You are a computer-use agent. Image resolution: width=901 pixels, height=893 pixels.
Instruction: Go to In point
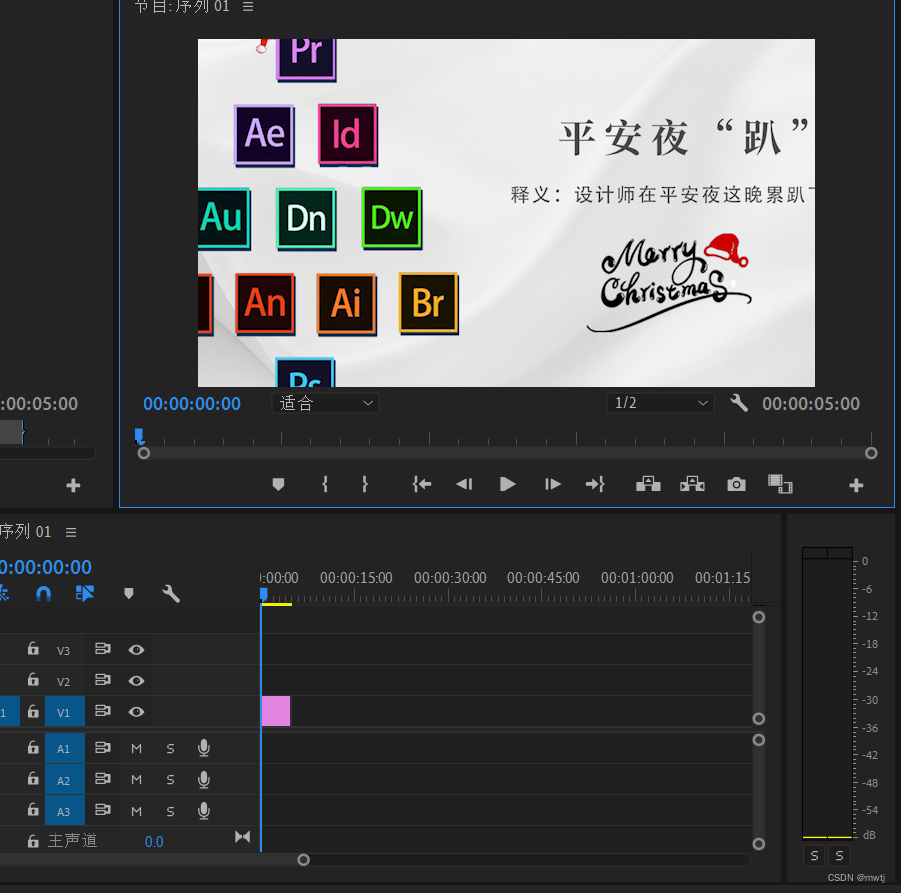coord(422,484)
